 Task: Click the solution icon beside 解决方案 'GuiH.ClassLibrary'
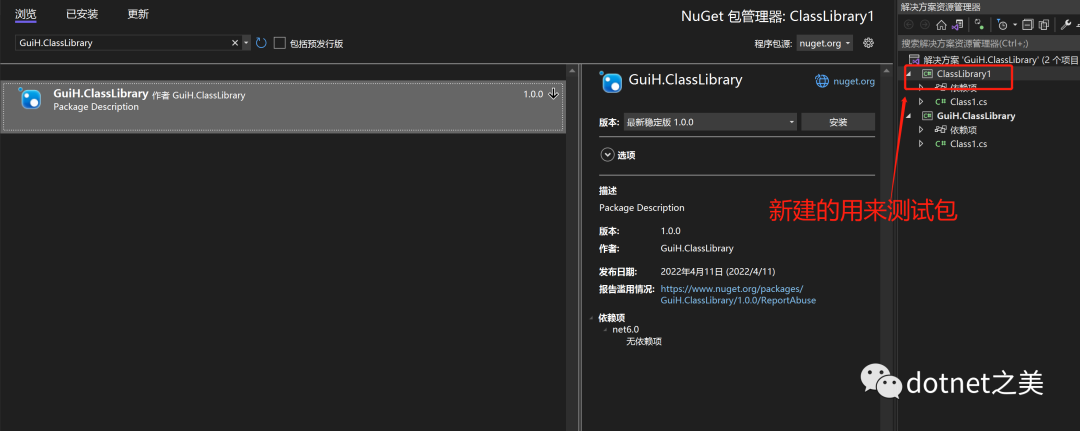tap(915, 60)
